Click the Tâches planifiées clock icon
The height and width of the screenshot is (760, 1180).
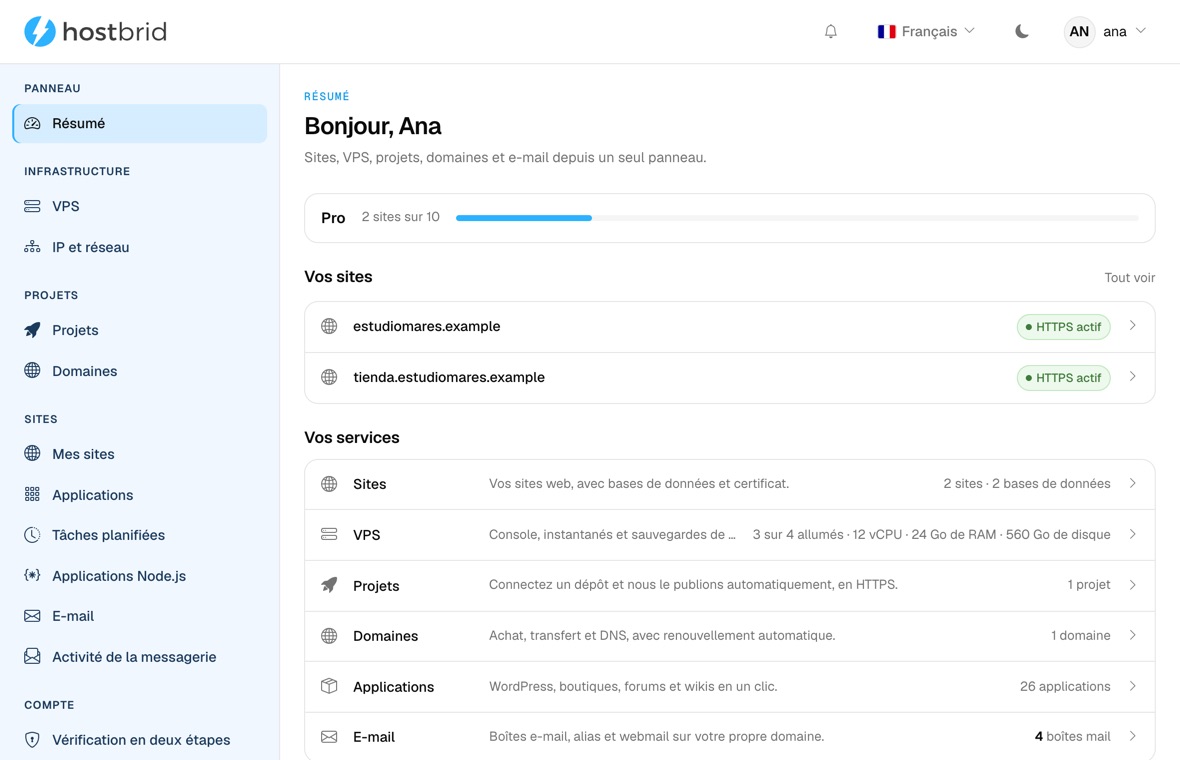[32, 535]
